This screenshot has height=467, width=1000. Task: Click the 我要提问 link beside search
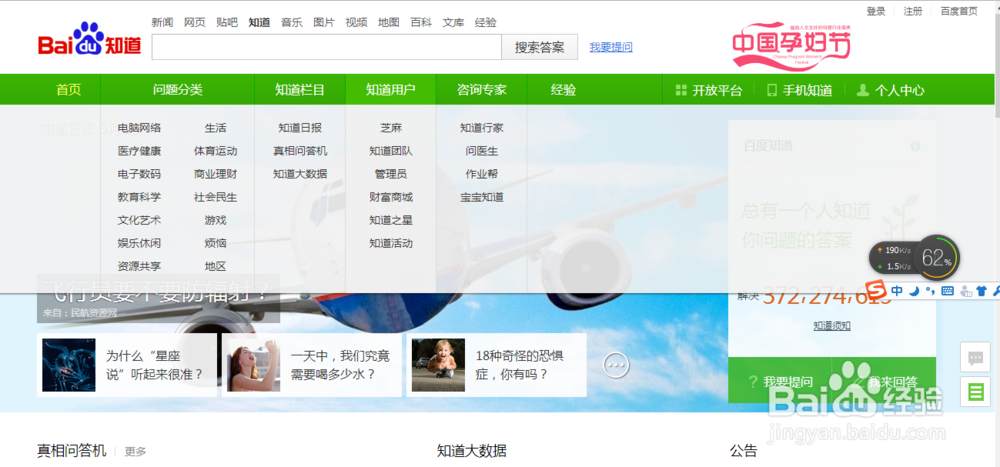[x=611, y=47]
